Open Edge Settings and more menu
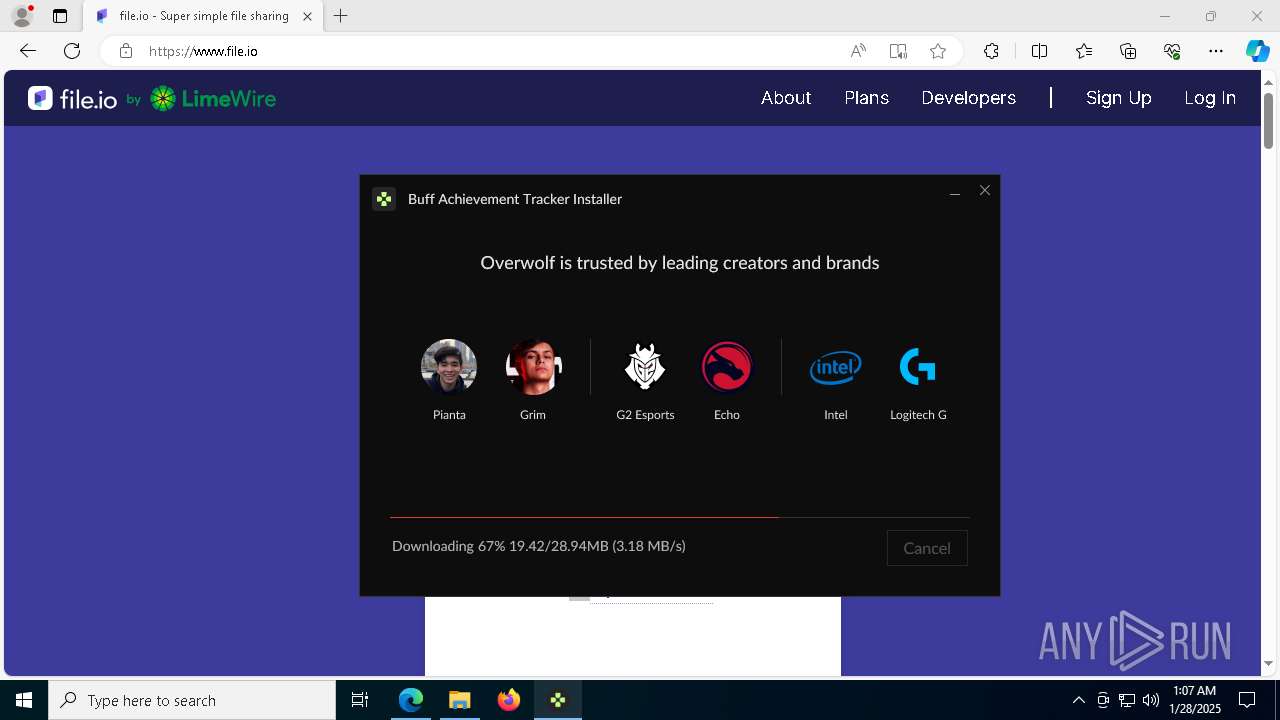This screenshot has width=1280, height=720. tap(1216, 51)
